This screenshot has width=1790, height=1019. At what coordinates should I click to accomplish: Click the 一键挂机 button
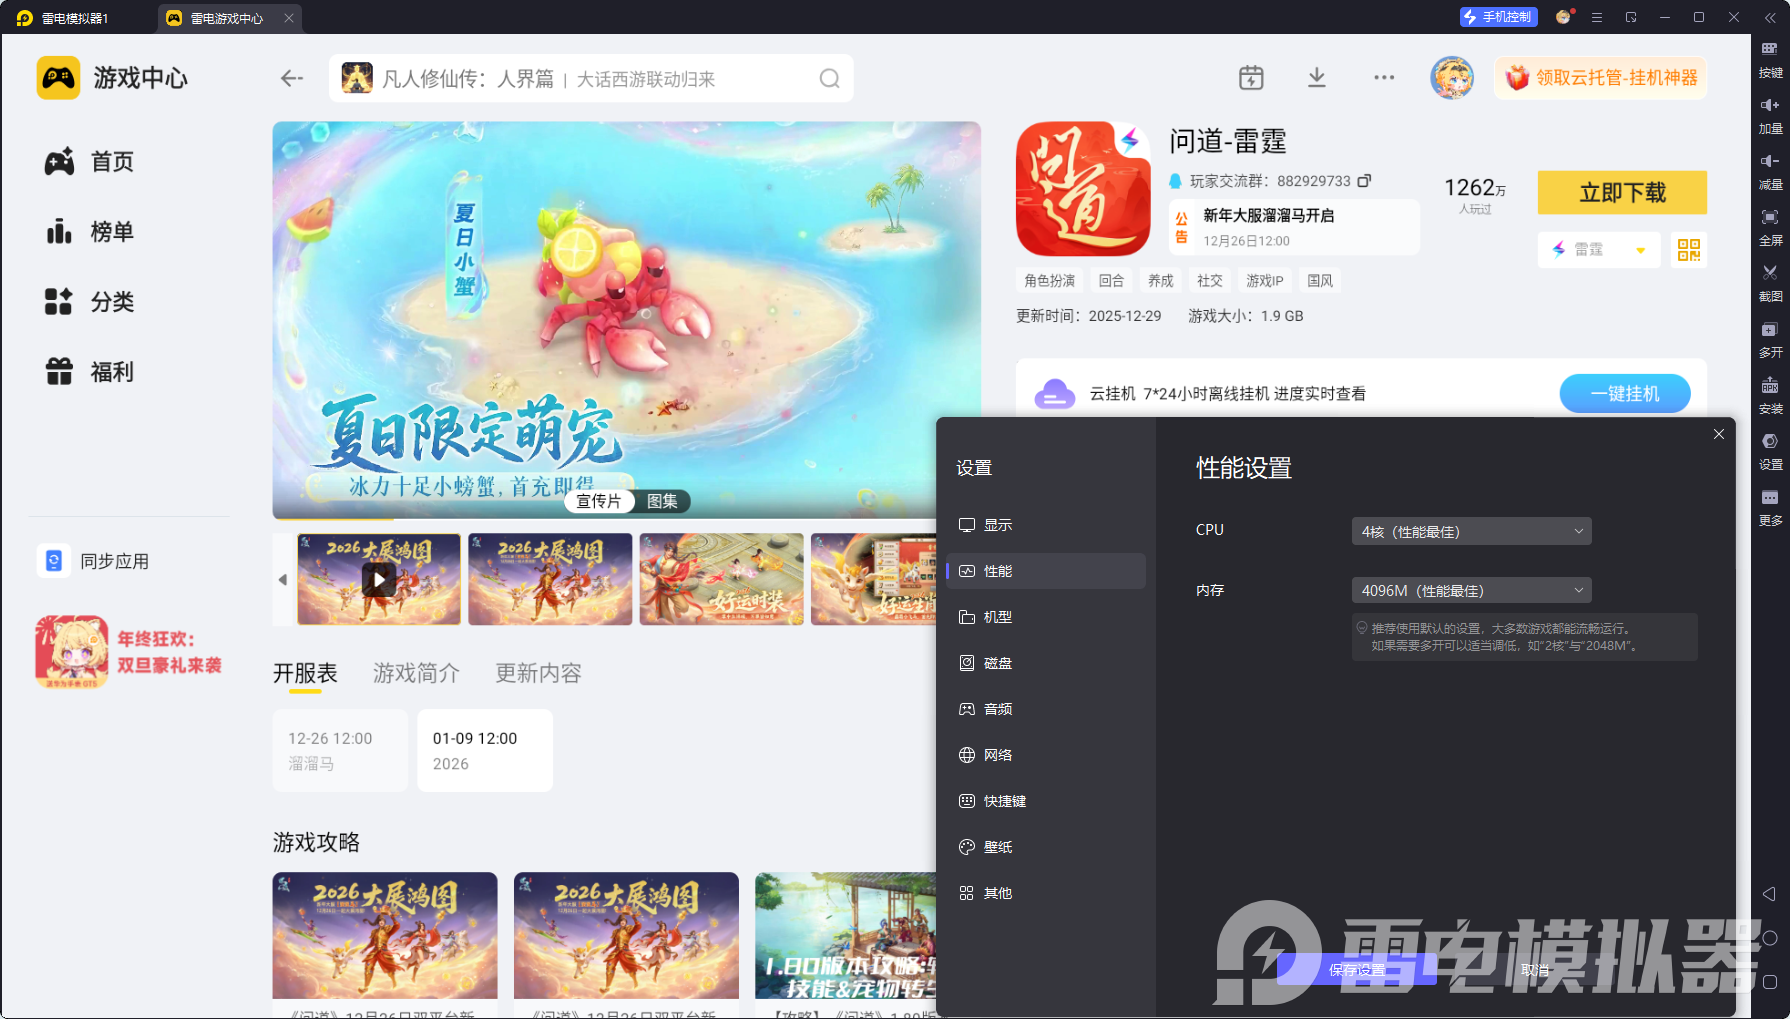tap(1625, 393)
